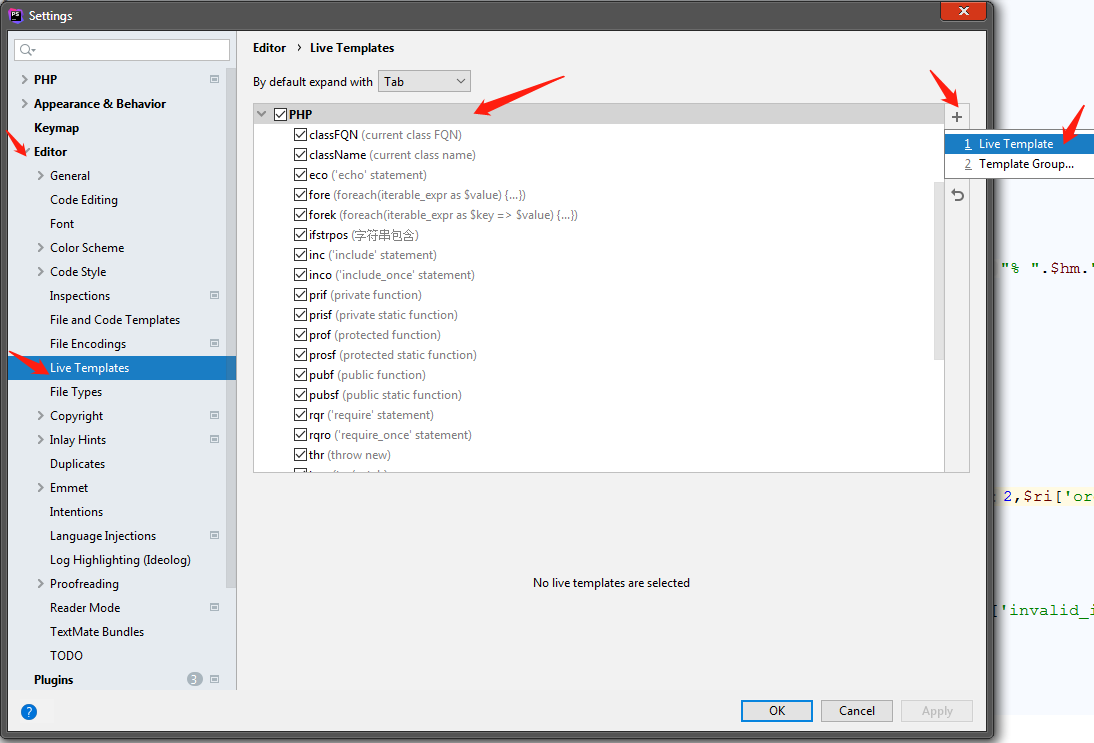Click the project-level icon beside PHP
This screenshot has width=1094, height=743.
[x=214, y=80]
